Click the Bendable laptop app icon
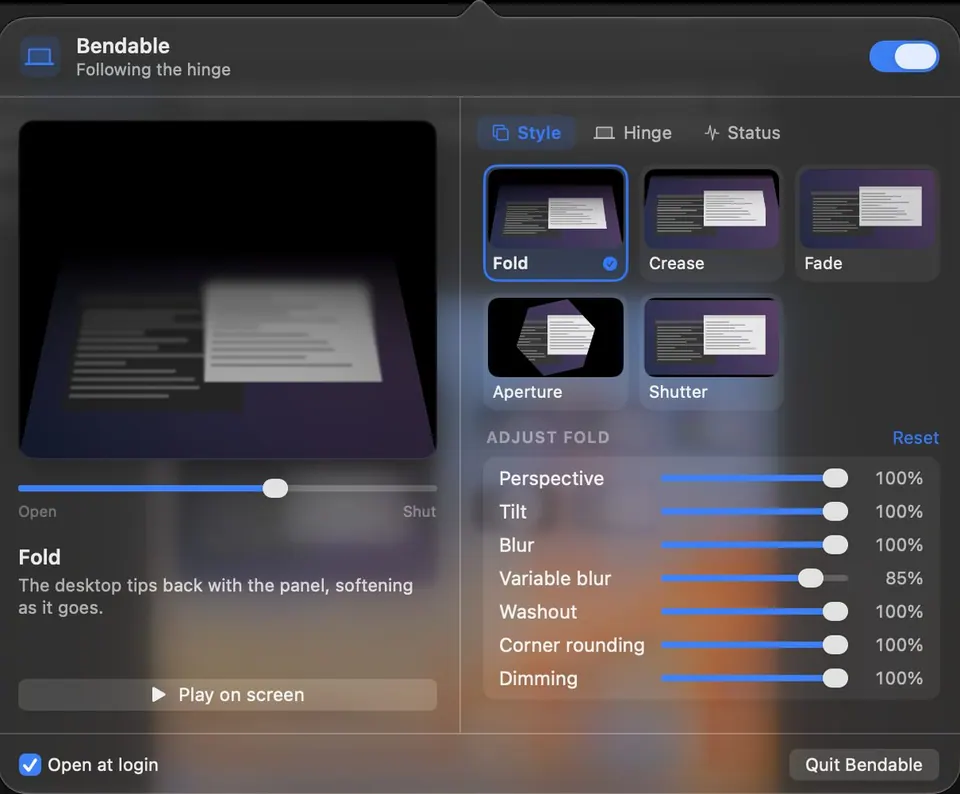960x794 pixels. coord(40,57)
